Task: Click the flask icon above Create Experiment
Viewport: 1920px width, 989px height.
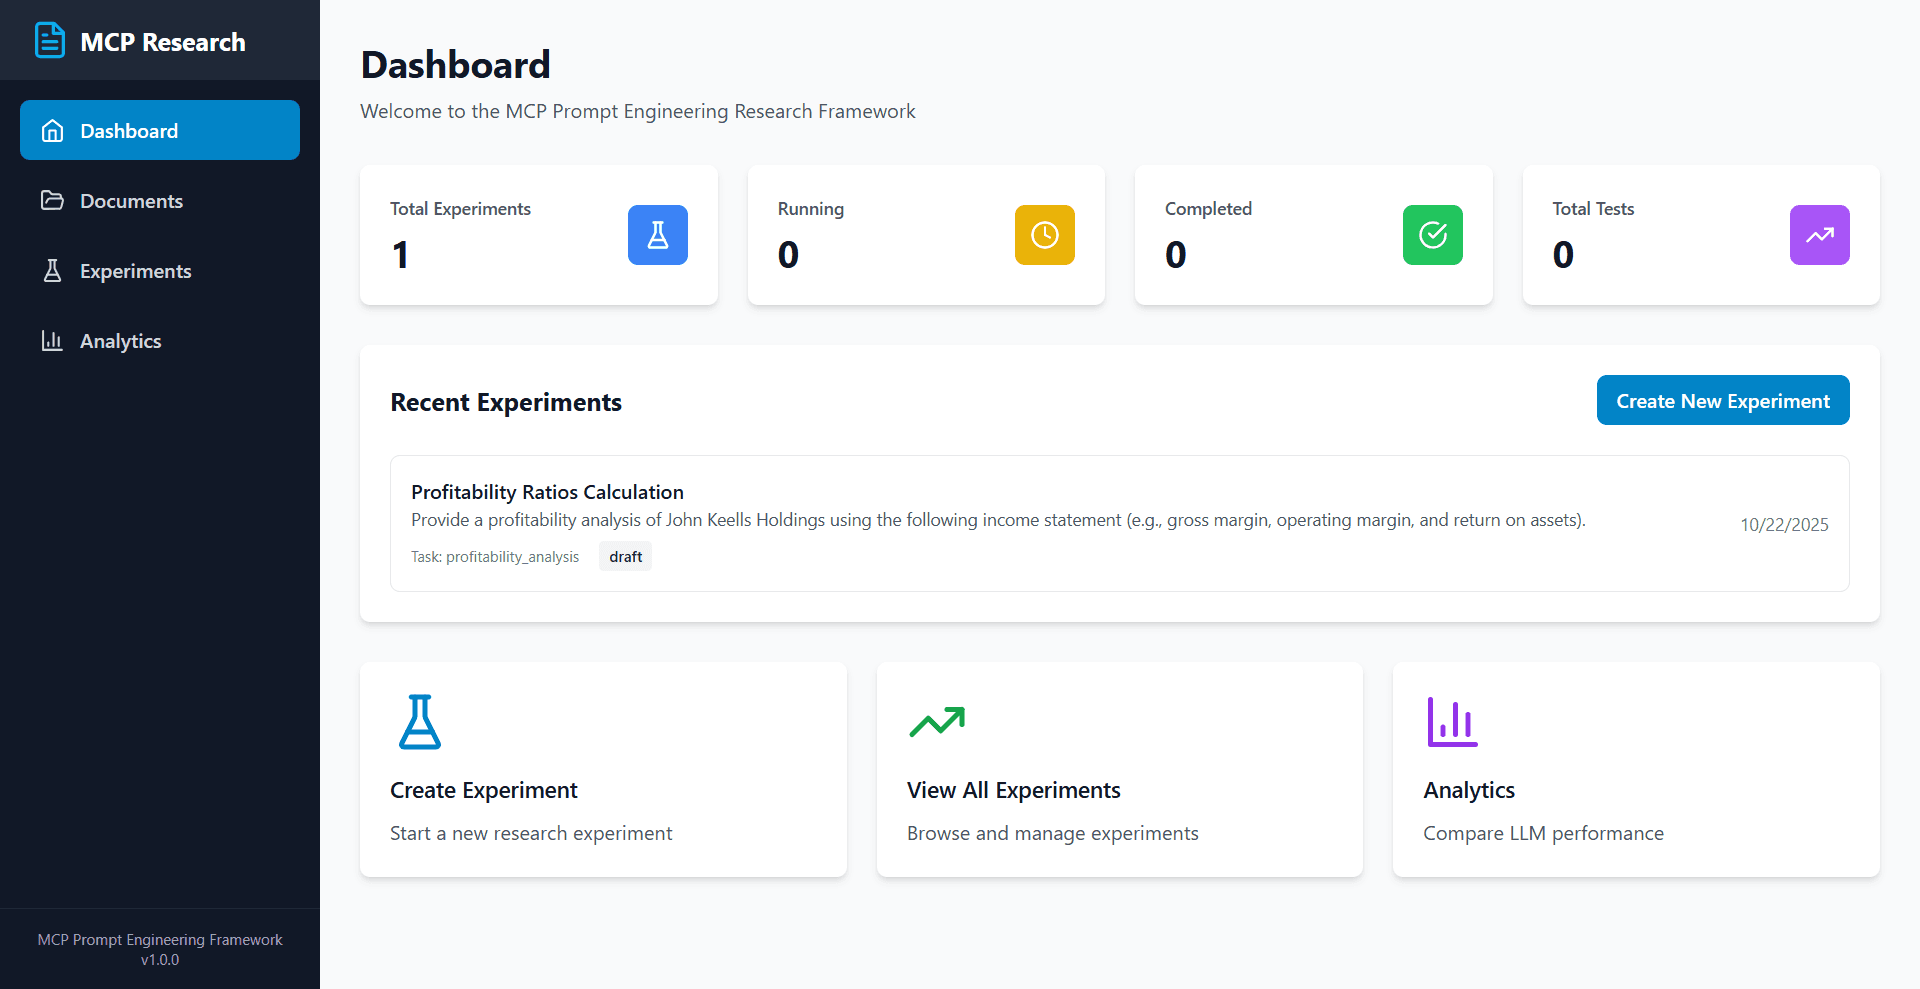Action: (420, 721)
